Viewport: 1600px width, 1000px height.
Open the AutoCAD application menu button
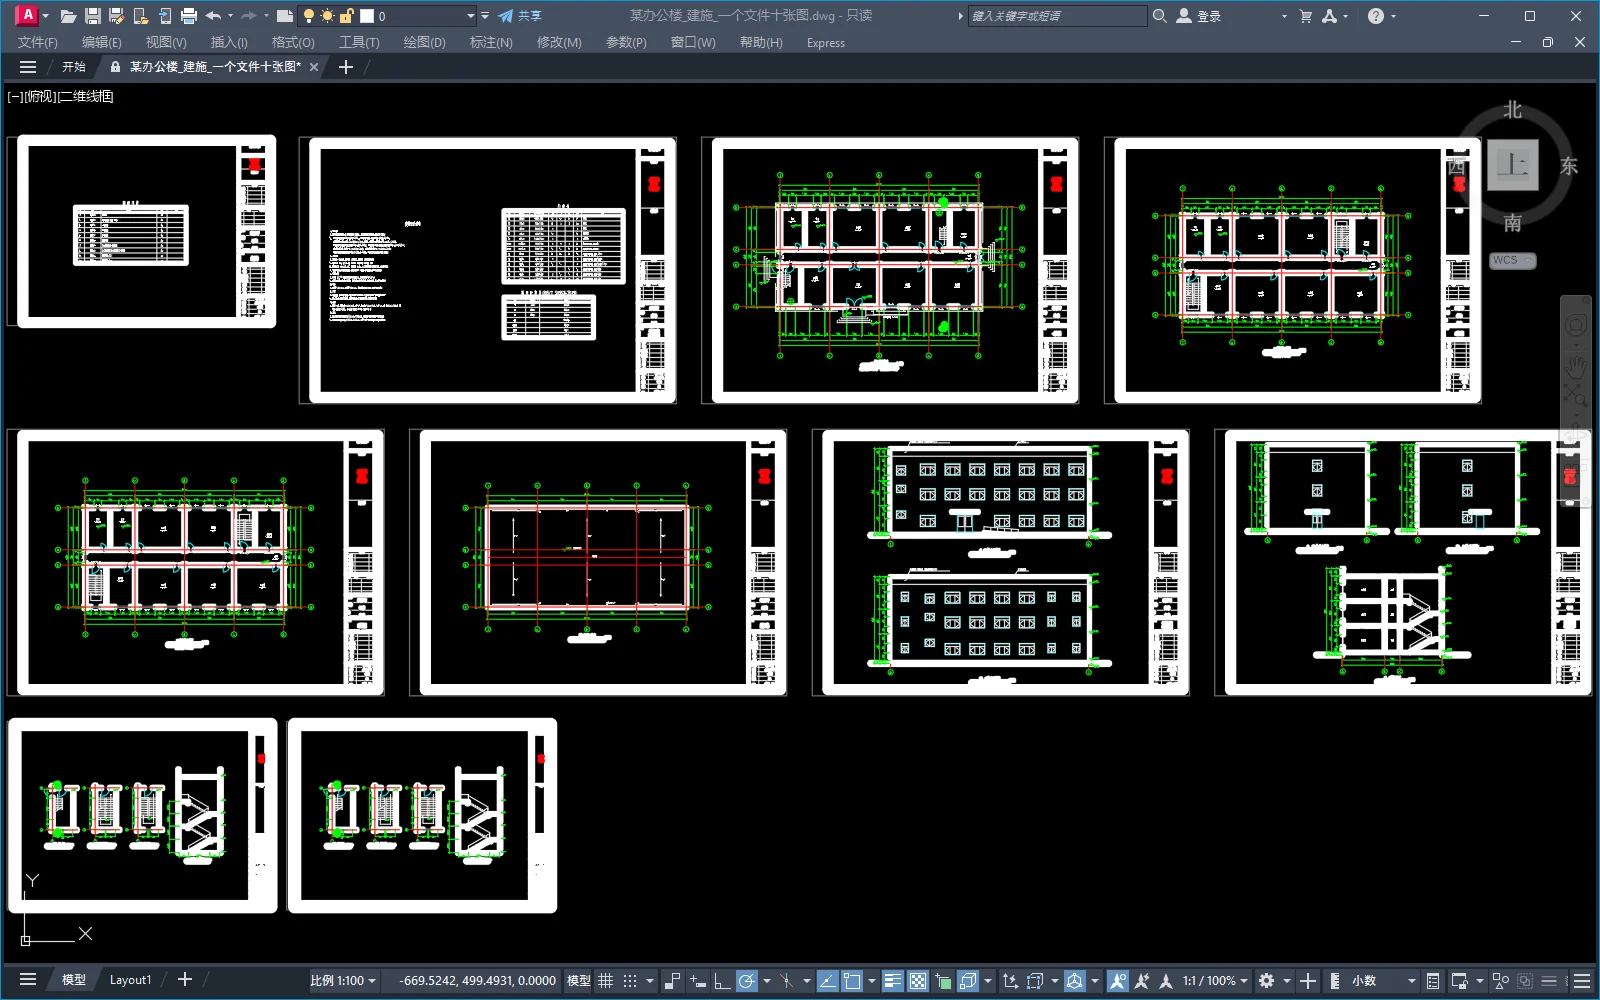[30, 15]
